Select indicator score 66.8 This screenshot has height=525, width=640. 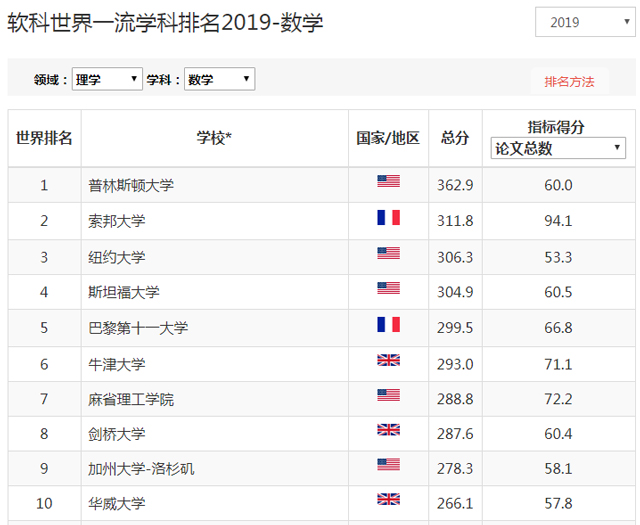[x=558, y=328]
